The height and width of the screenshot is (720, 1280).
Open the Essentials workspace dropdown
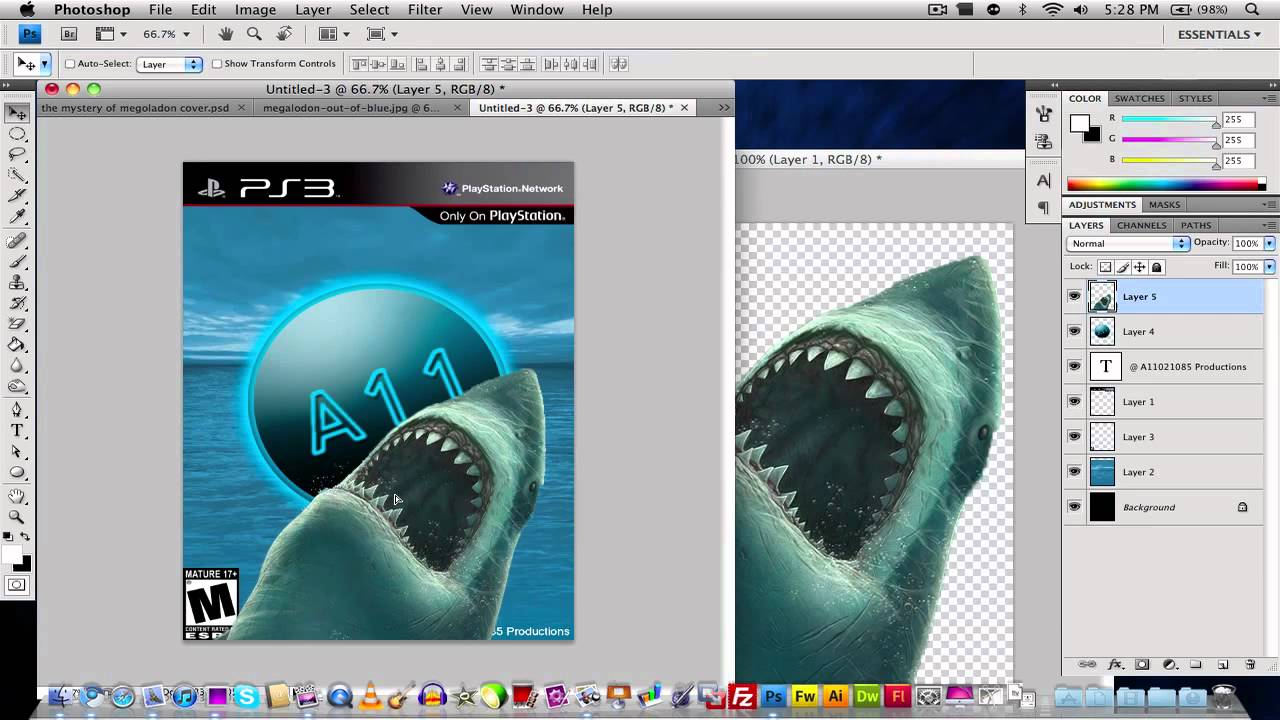click(1218, 34)
